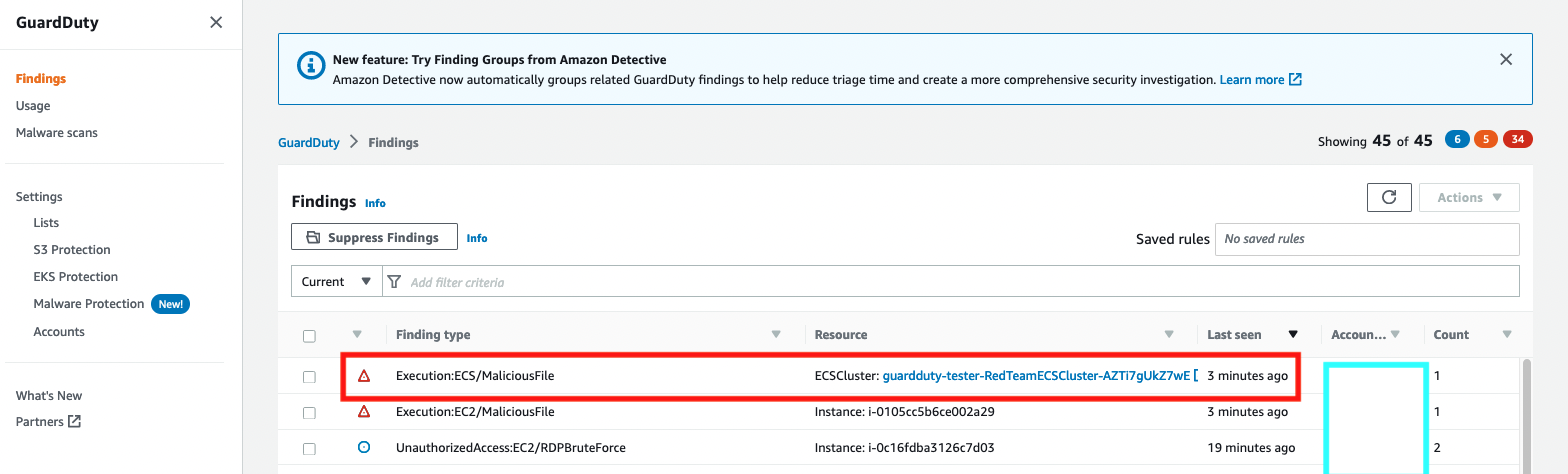
Task: Click the blue low-severity count badge
Action: pos(1456,140)
